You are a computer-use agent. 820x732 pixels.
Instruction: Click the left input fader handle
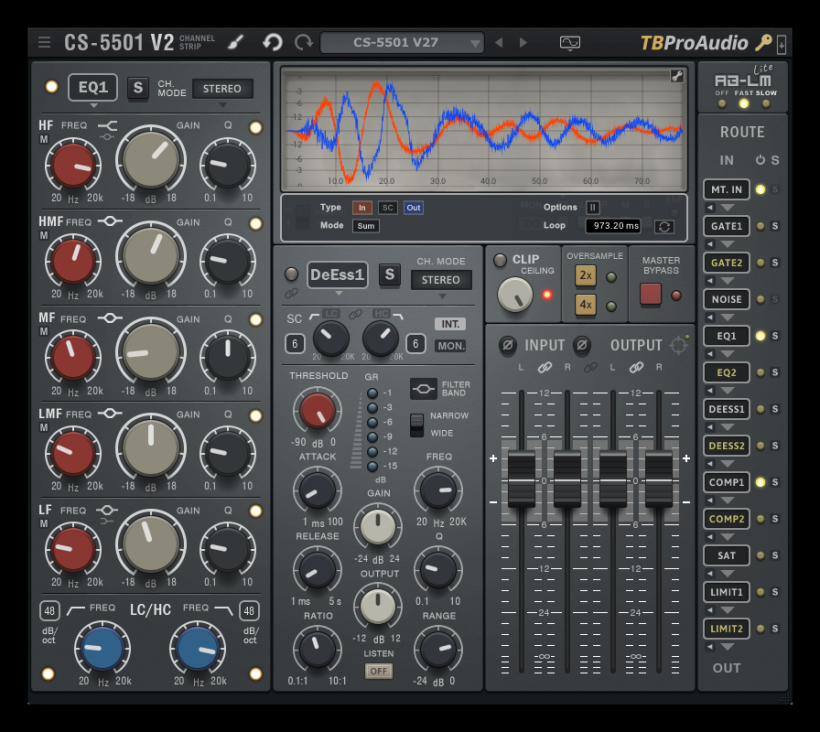pos(522,478)
